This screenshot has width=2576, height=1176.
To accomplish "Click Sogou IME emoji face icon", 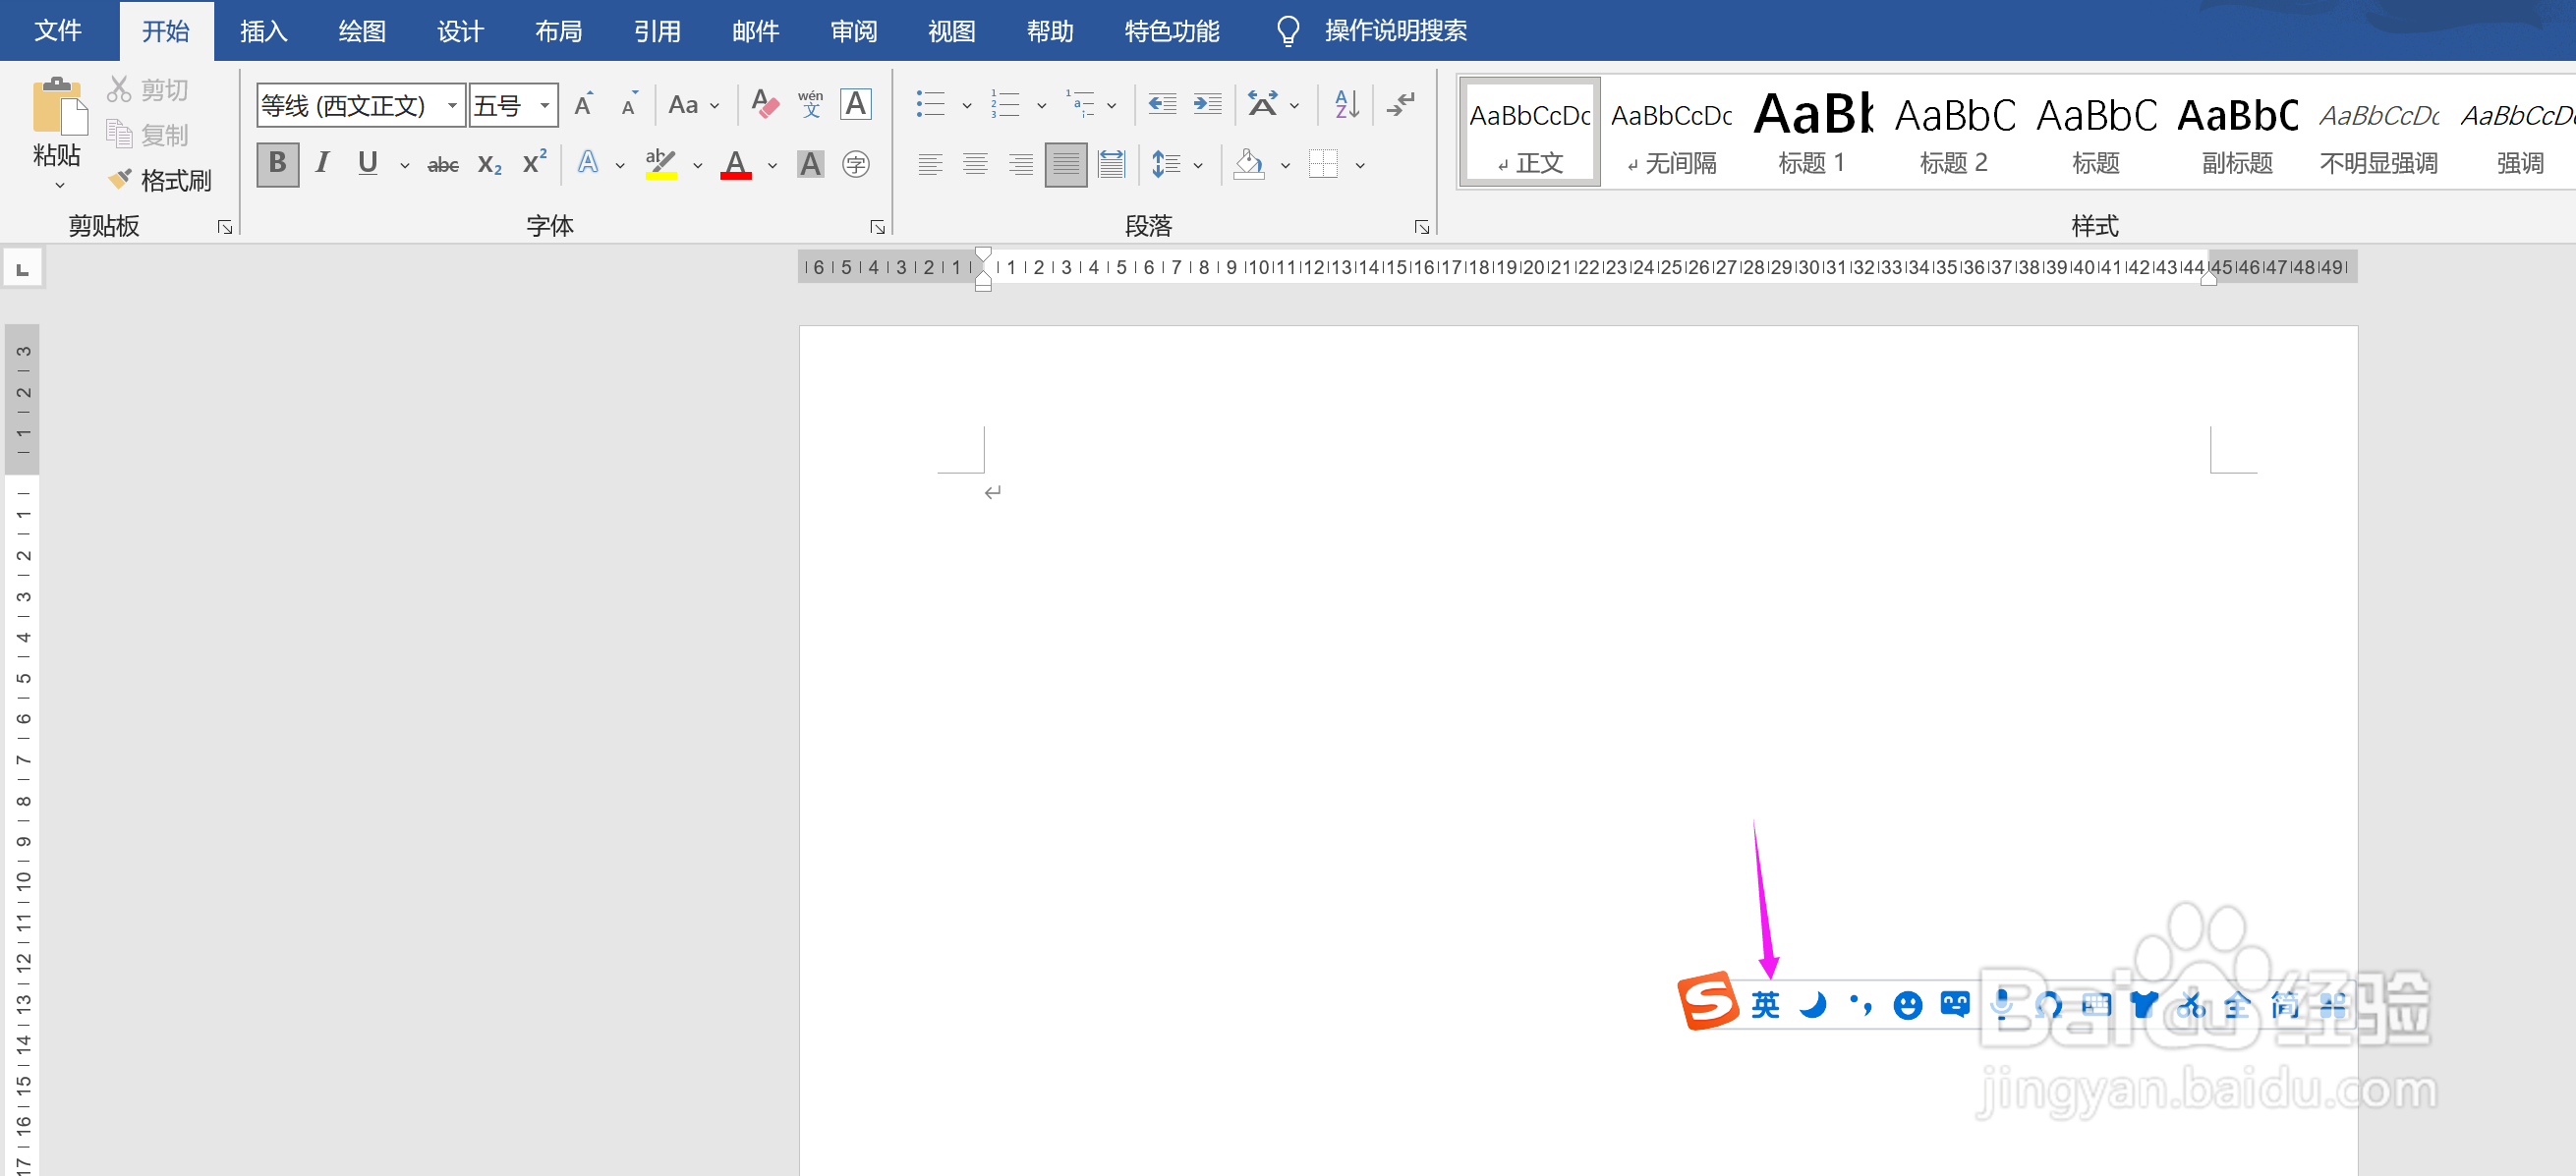I will pyautogui.click(x=1907, y=1004).
